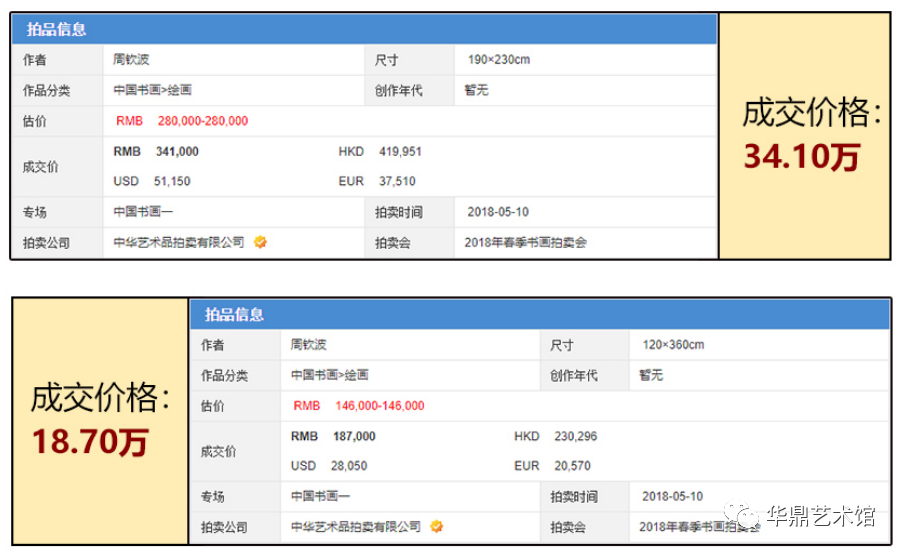Click the verified badge beside the 190×230cm lot's auction company
This screenshot has width=905, height=556.
click(260, 242)
